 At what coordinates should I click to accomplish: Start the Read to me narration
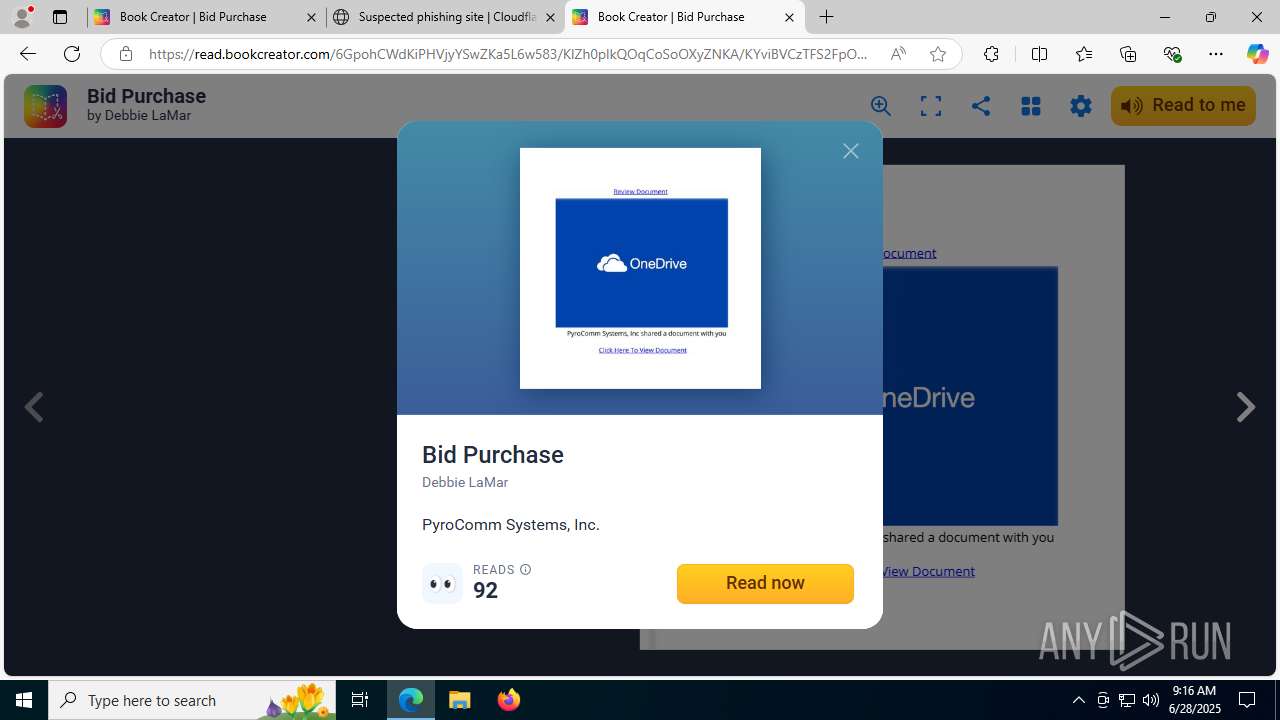(x=1183, y=105)
